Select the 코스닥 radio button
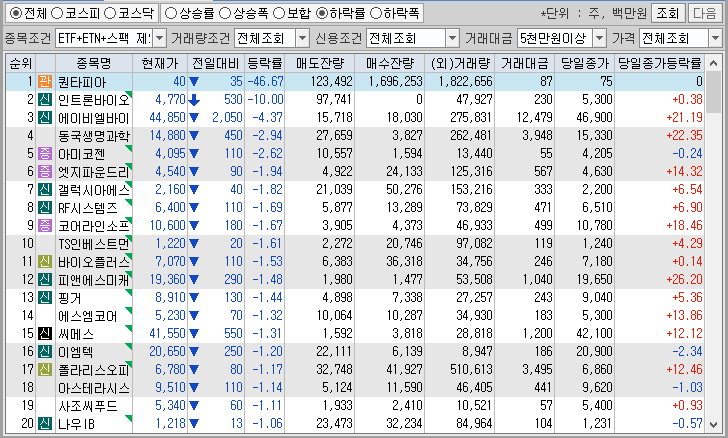 (x=110, y=13)
